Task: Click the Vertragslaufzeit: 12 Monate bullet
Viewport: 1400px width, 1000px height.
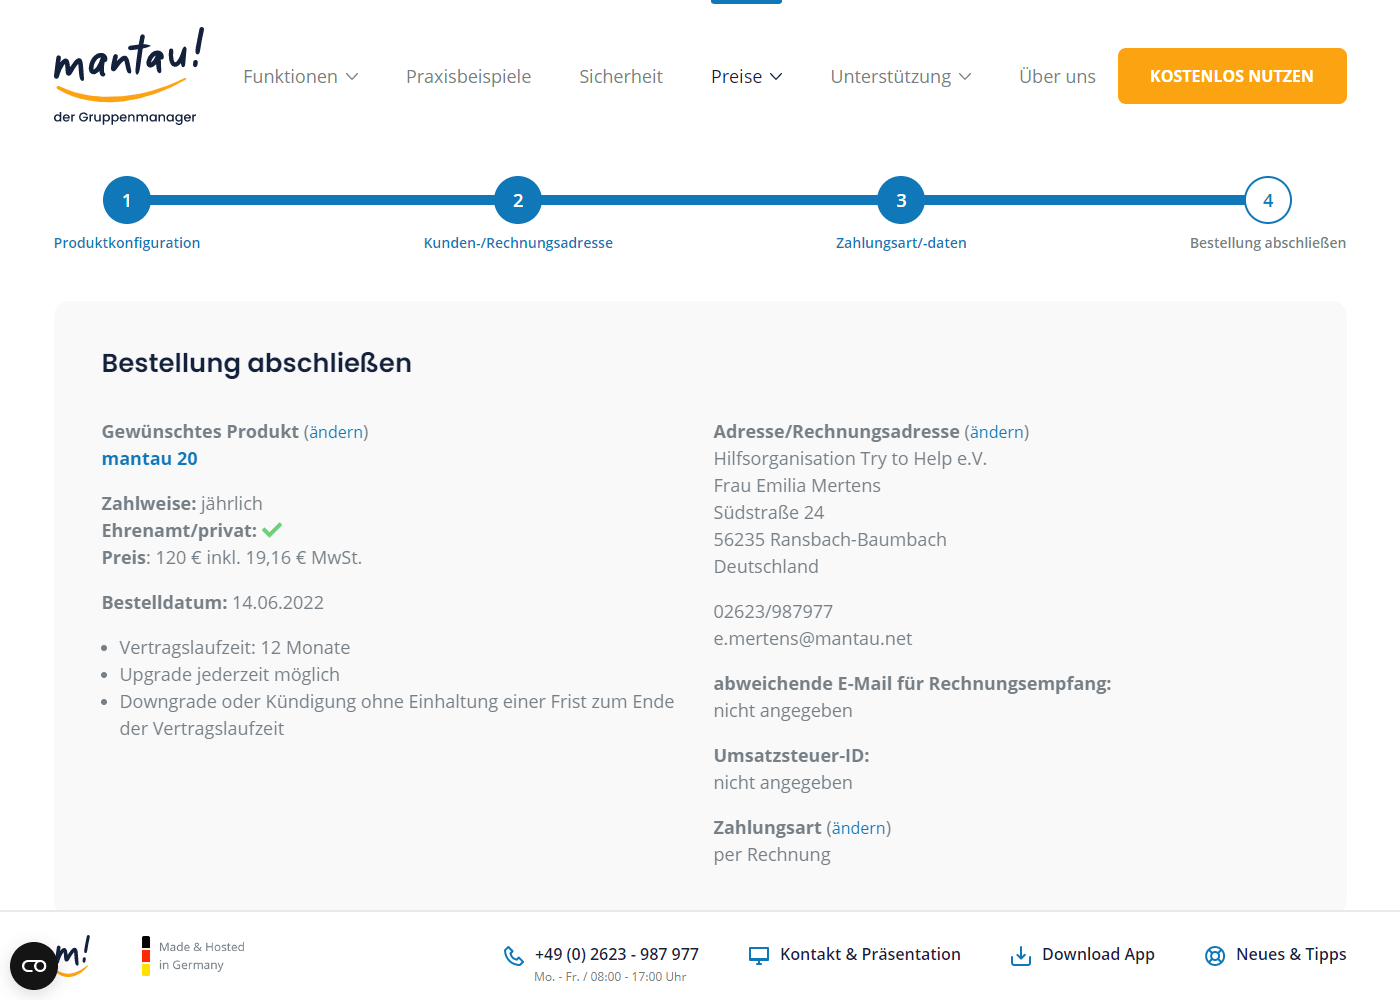Action: tap(235, 648)
